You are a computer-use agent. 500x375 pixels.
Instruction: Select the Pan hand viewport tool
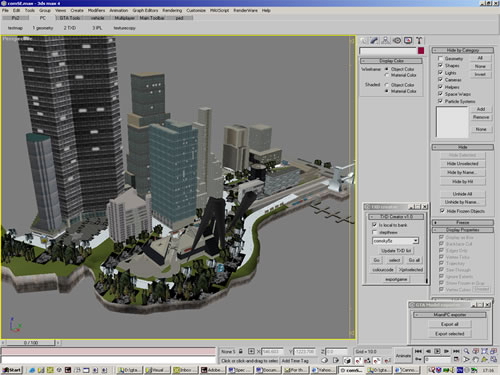click(x=475, y=360)
